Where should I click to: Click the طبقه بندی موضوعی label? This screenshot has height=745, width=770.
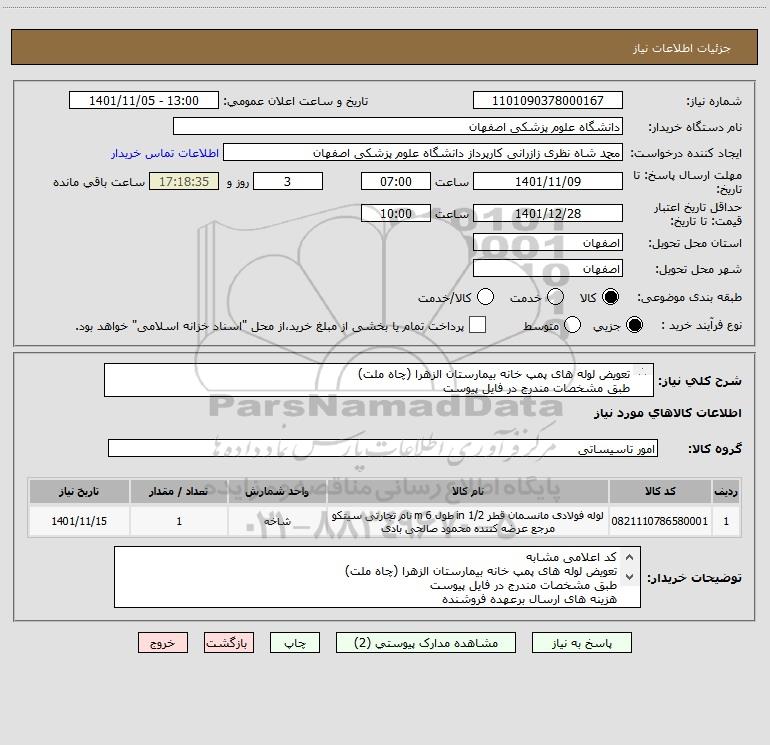(689, 297)
